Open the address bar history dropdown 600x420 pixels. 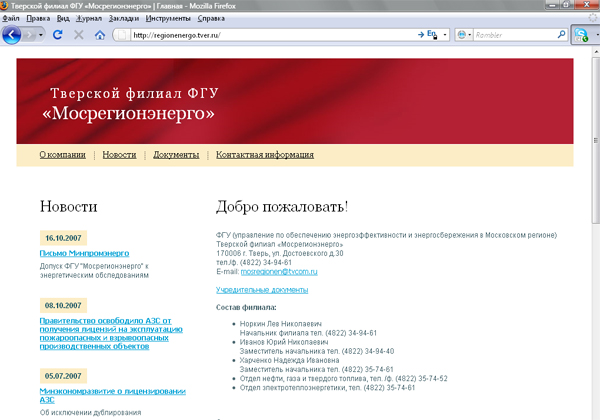(x=445, y=35)
